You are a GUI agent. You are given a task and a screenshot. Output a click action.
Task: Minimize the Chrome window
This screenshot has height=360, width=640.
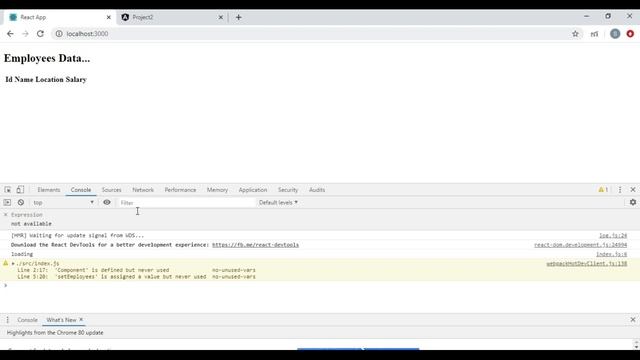[587, 16]
